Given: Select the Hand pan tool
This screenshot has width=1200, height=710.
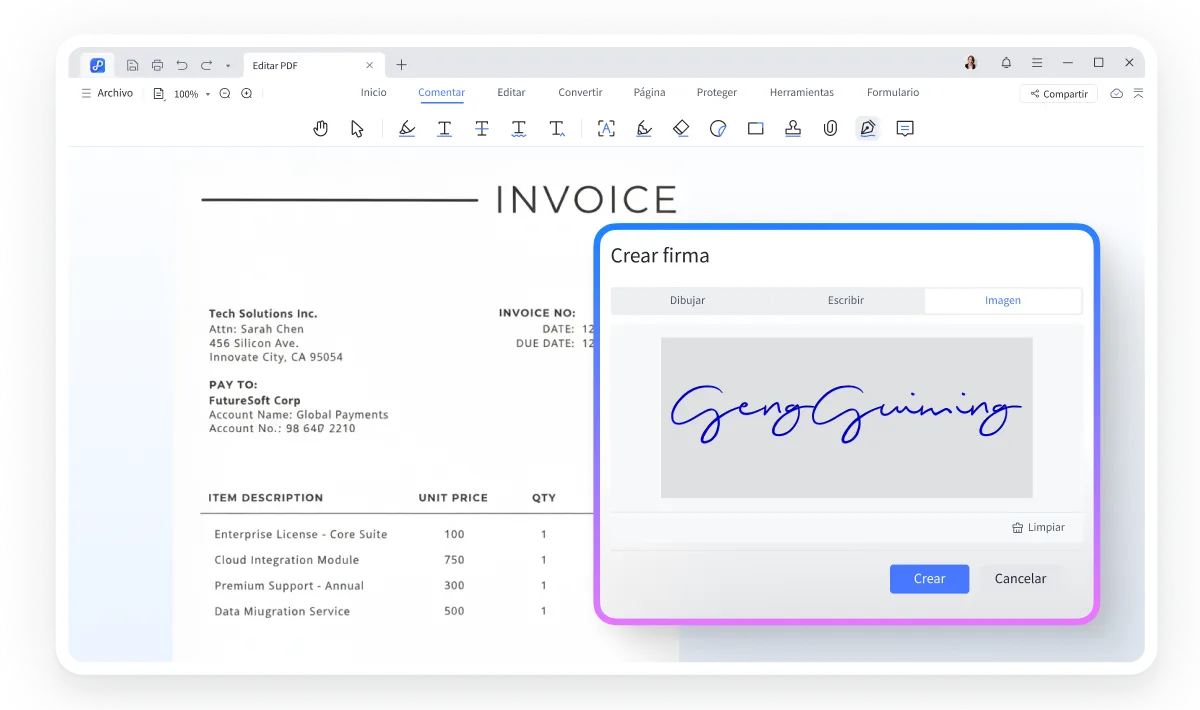Looking at the screenshot, I should 320,128.
